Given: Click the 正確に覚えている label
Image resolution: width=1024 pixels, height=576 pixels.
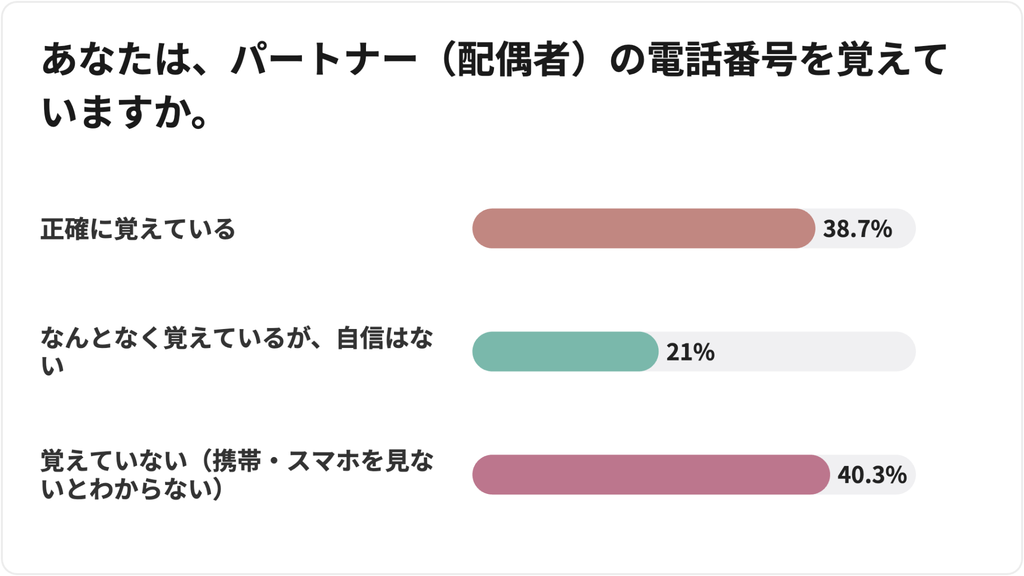Looking at the screenshot, I should point(138,229).
